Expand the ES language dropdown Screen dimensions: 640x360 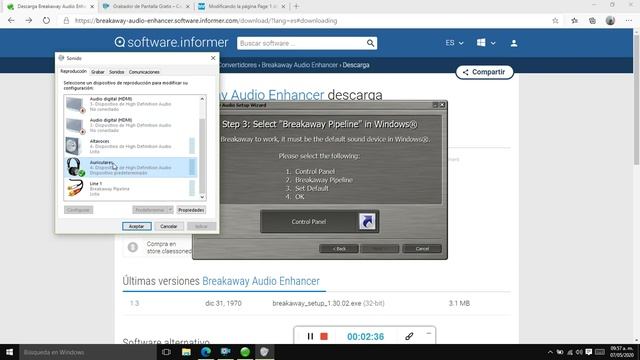(x=454, y=43)
